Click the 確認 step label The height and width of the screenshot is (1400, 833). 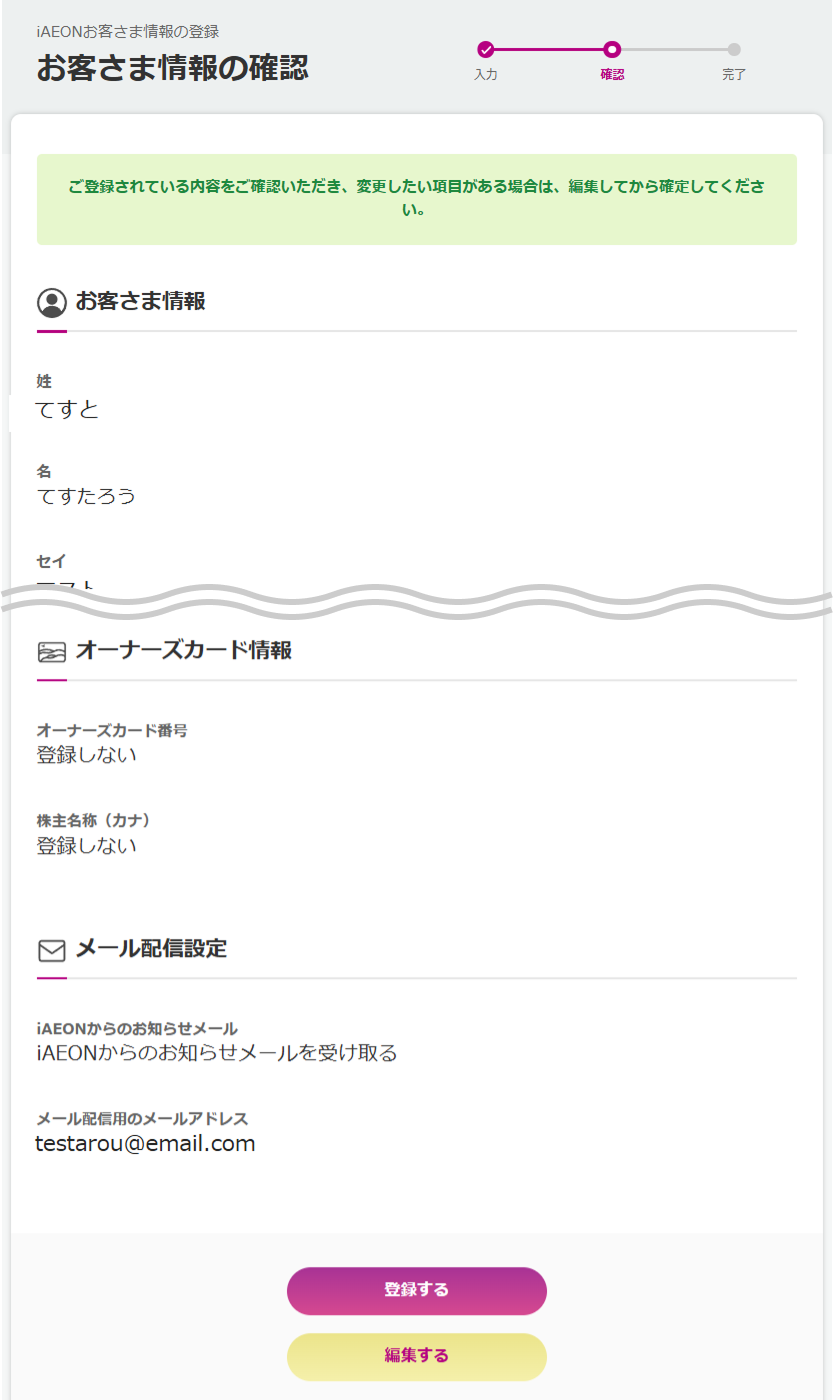click(612, 75)
